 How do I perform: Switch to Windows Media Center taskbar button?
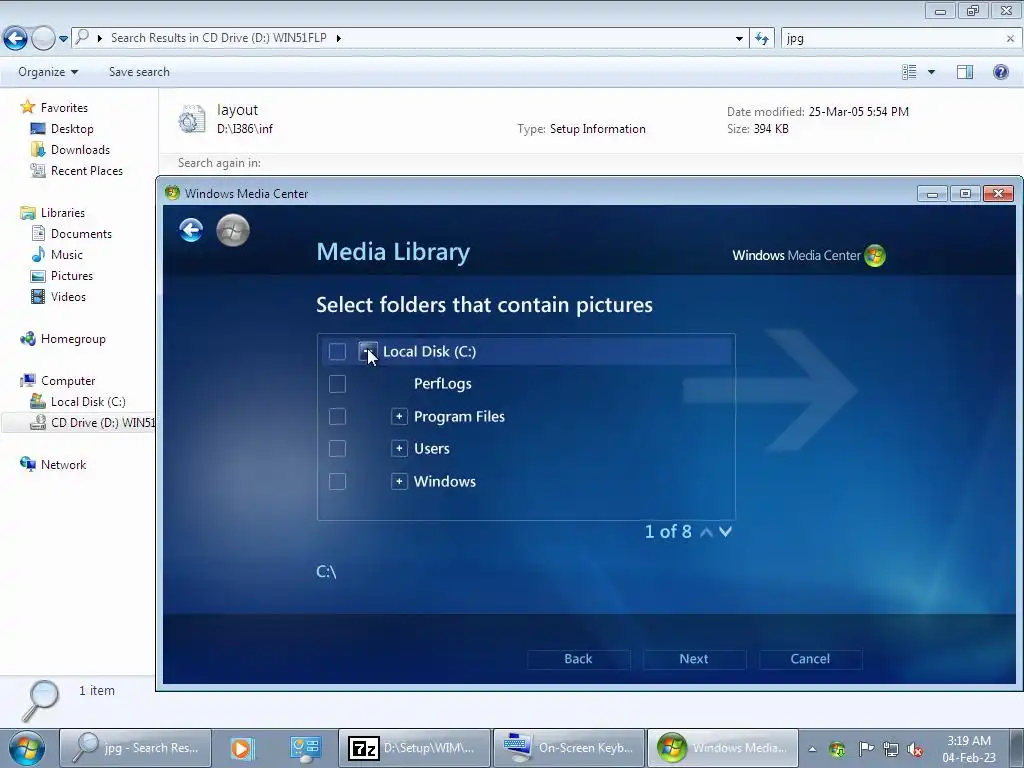(x=723, y=748)
